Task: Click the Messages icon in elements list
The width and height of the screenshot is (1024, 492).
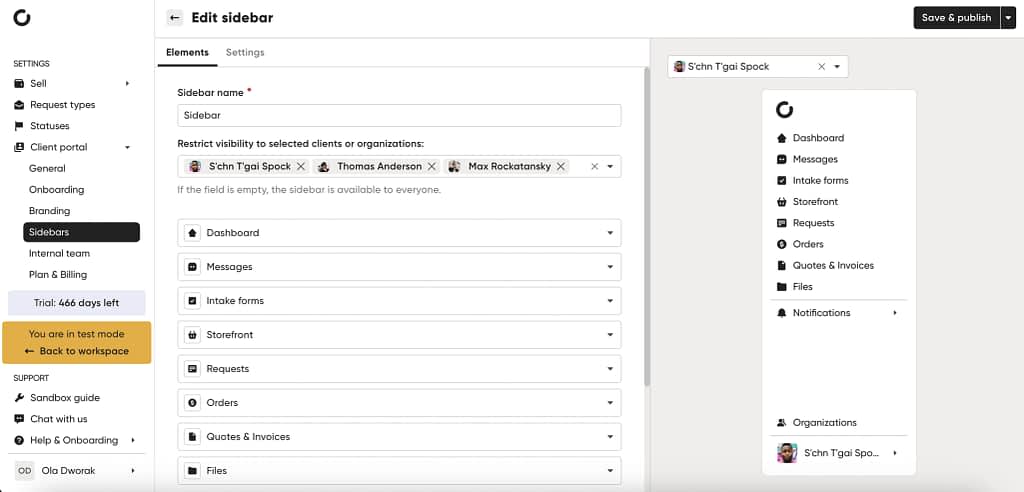Action: pos(192,267)
